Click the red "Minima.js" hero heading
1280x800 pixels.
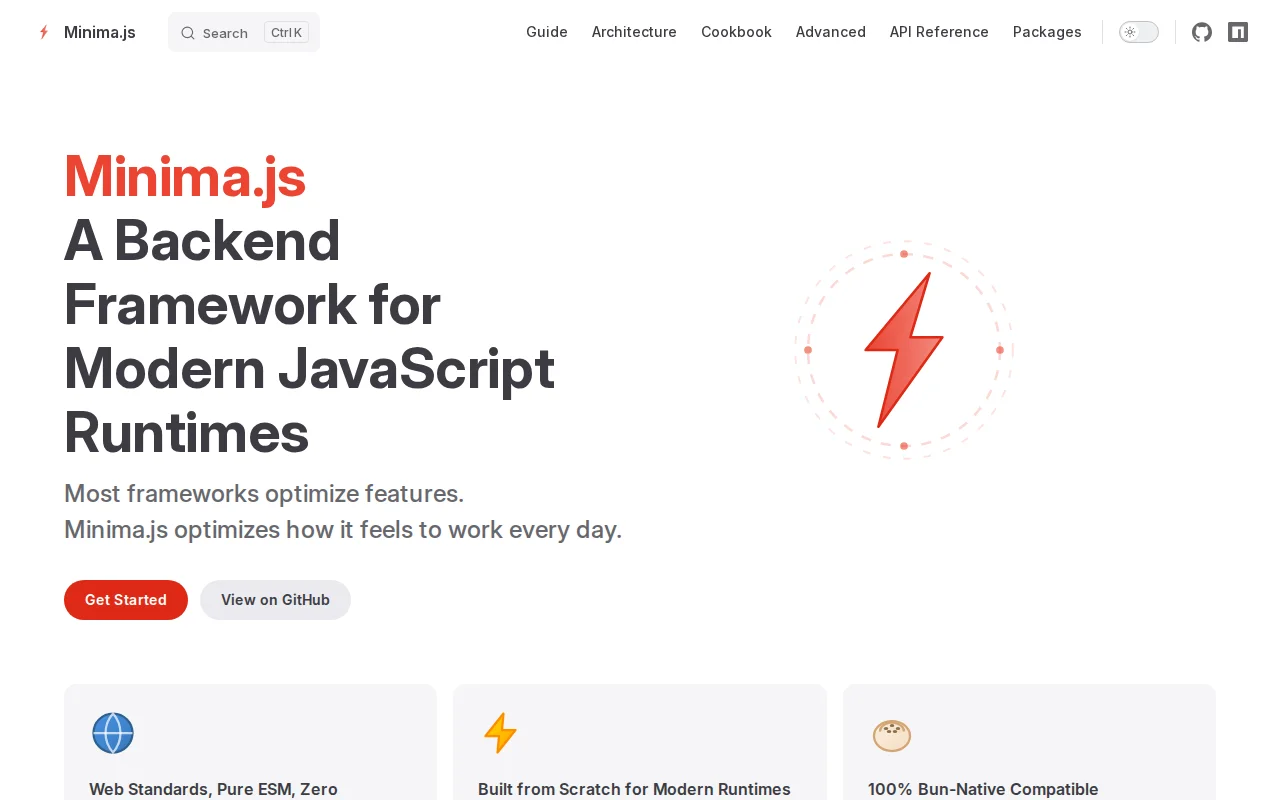point(185,177)
